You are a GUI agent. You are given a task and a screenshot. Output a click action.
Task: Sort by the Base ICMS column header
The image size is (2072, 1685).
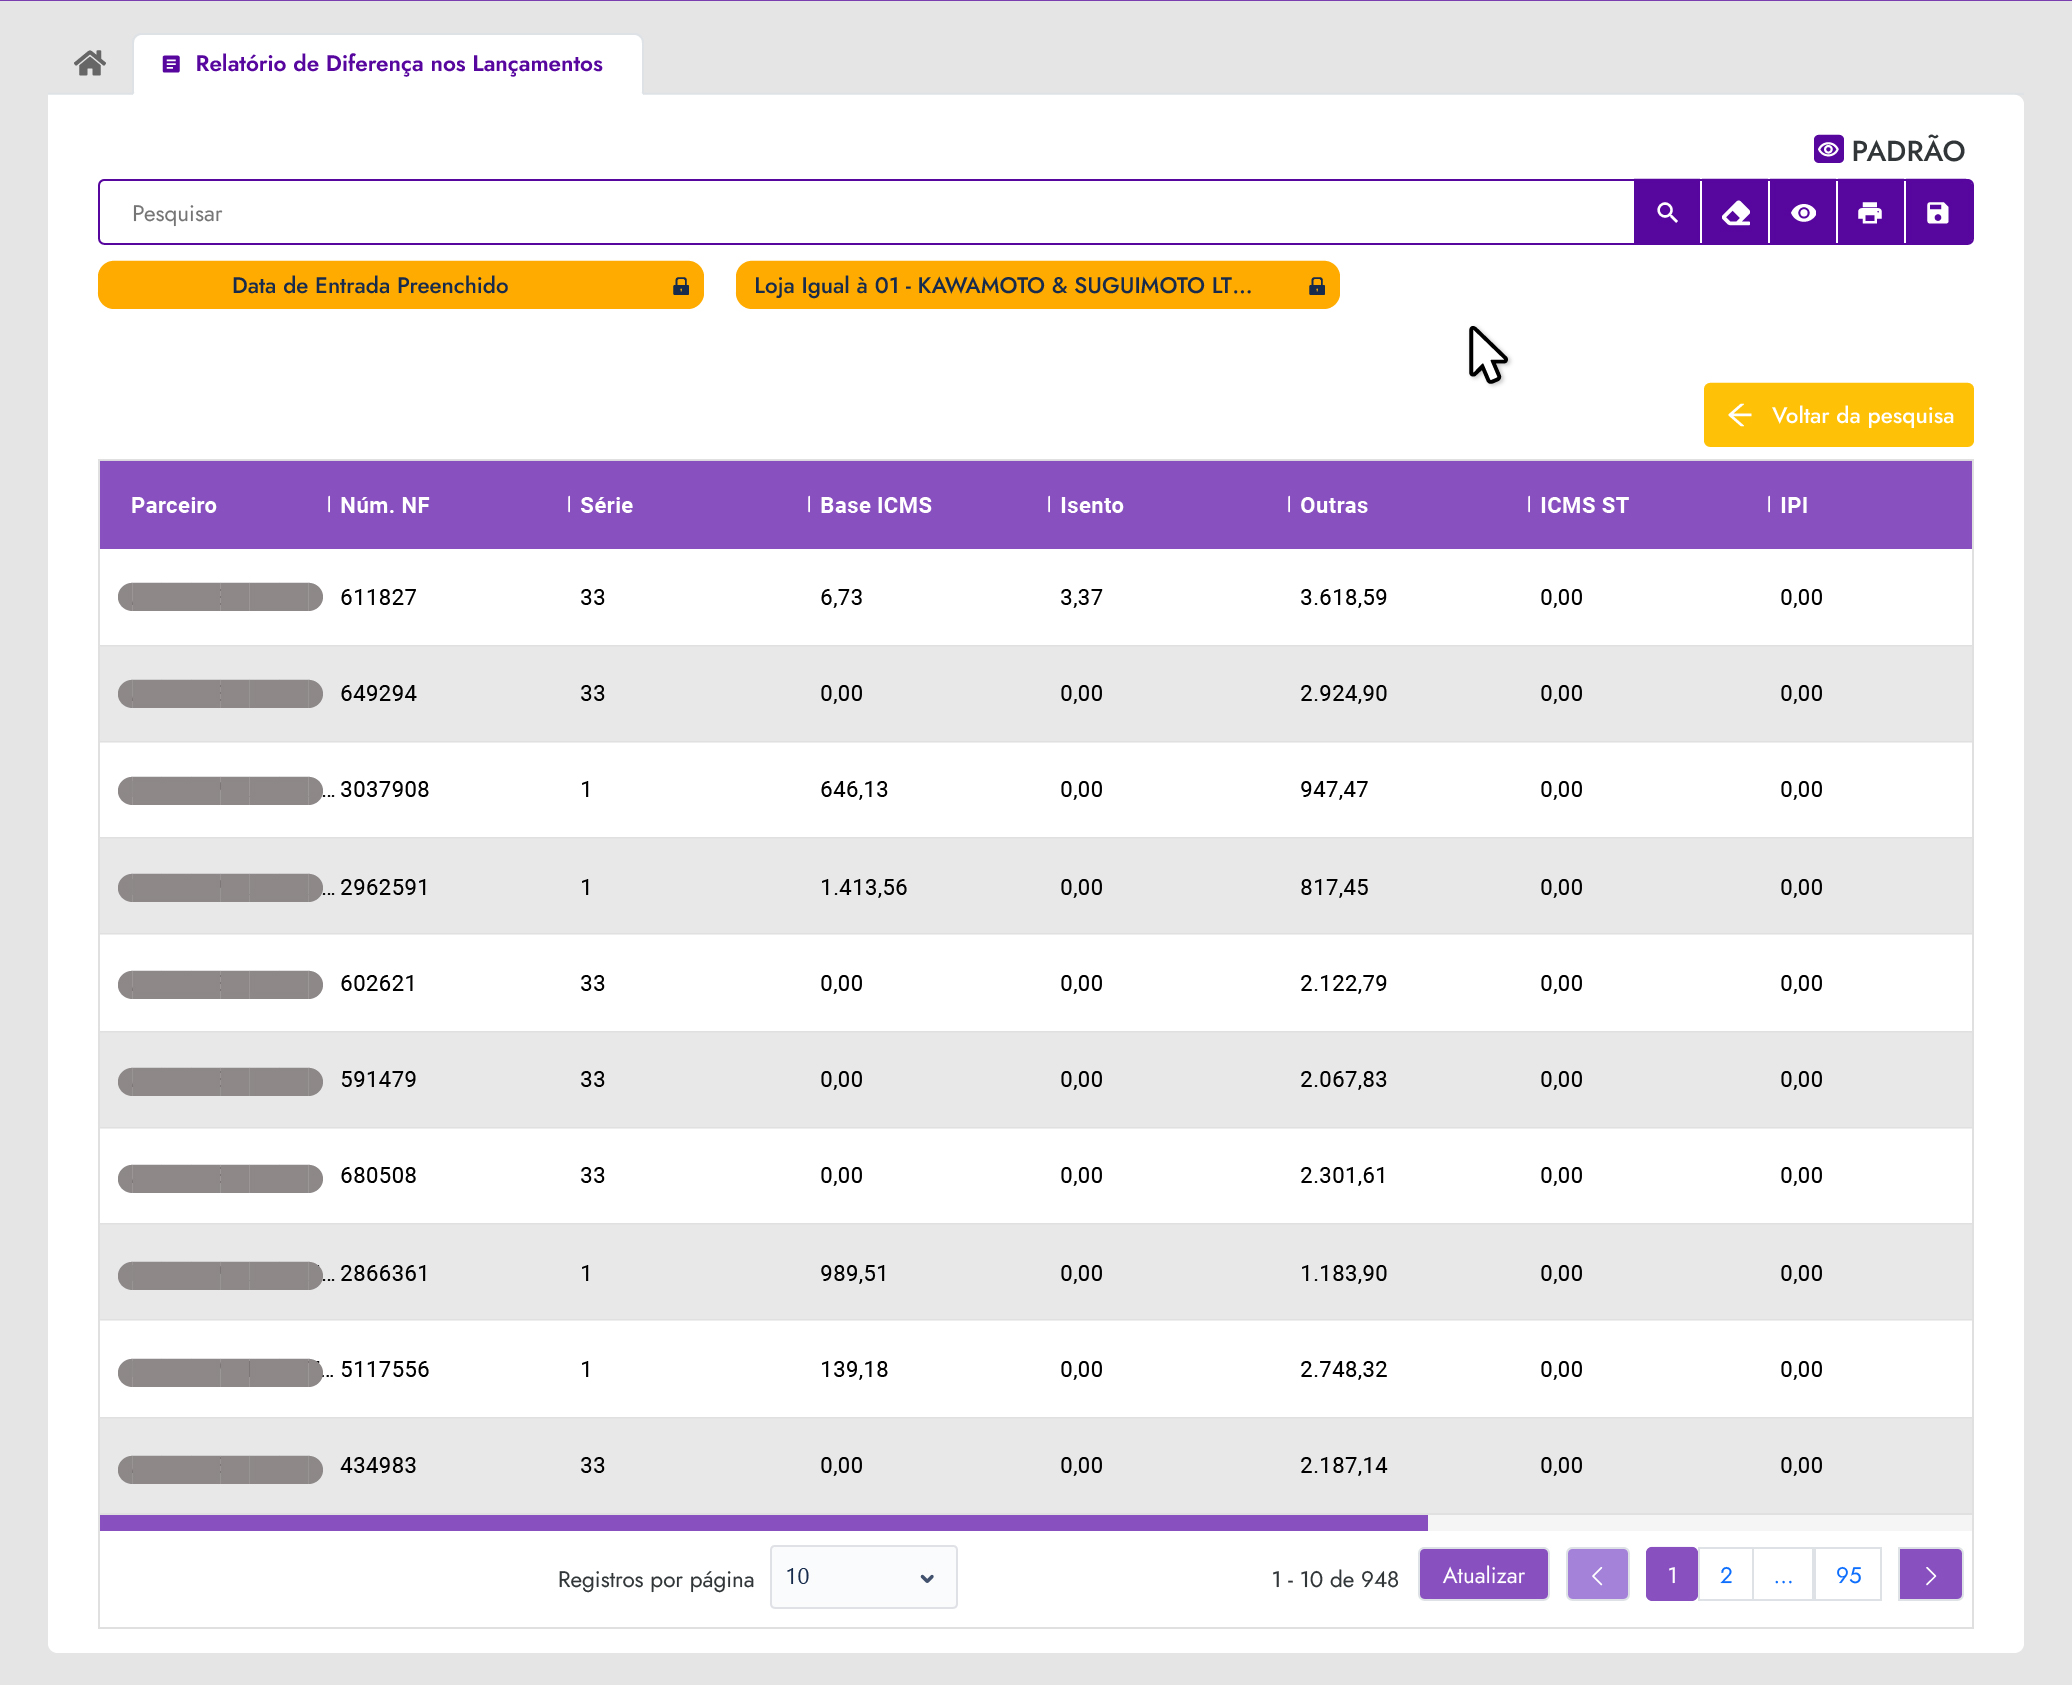click(x=875, y=505)
